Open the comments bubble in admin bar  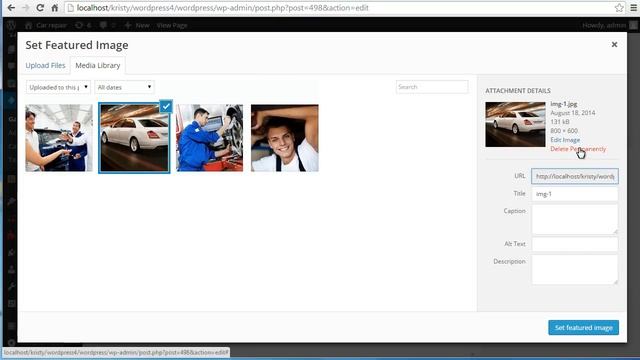[107, 25]
